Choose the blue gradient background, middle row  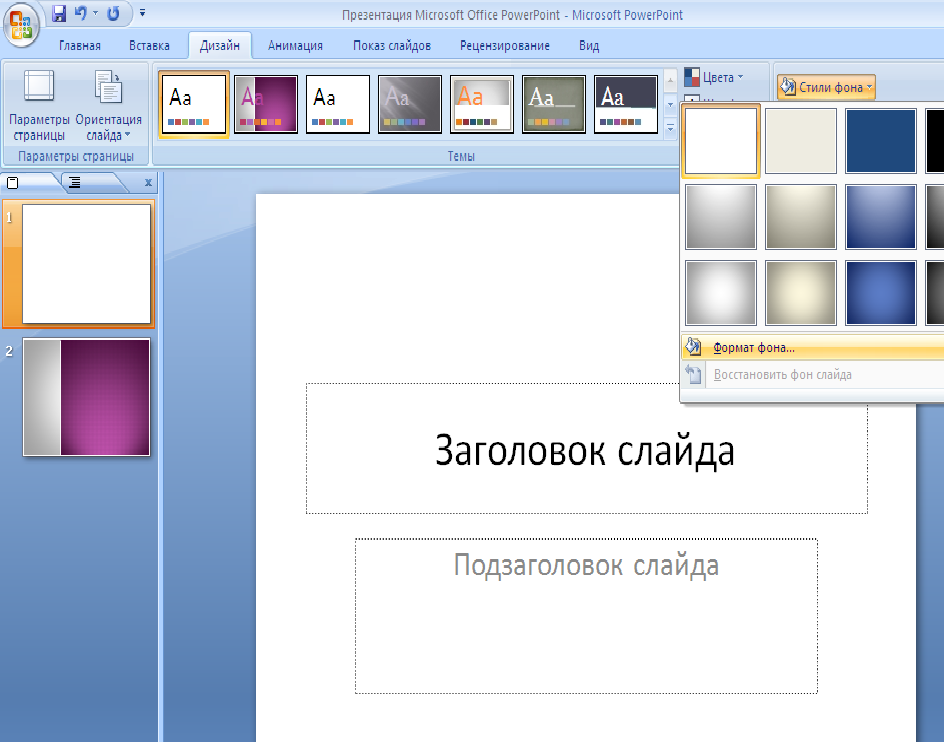click(x=881, y=217)
